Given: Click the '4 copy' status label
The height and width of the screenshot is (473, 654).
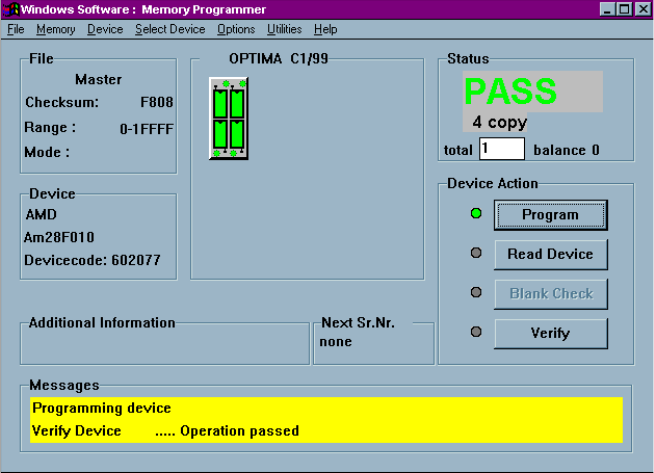Looking at the screenshot, I should pyautogui.click(x=500, y=122).
